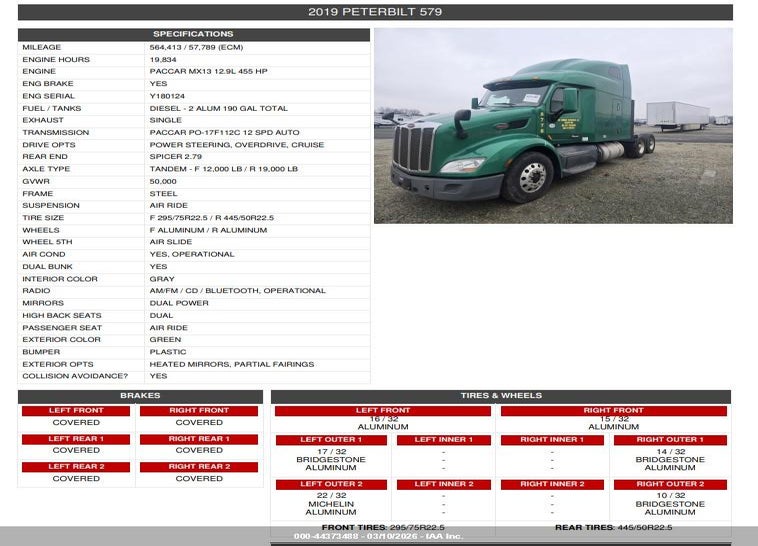Viewport: 758px width, 546px height.
Task: Select tread depth 10 / 32 value
Action: [x=671, y=496]
